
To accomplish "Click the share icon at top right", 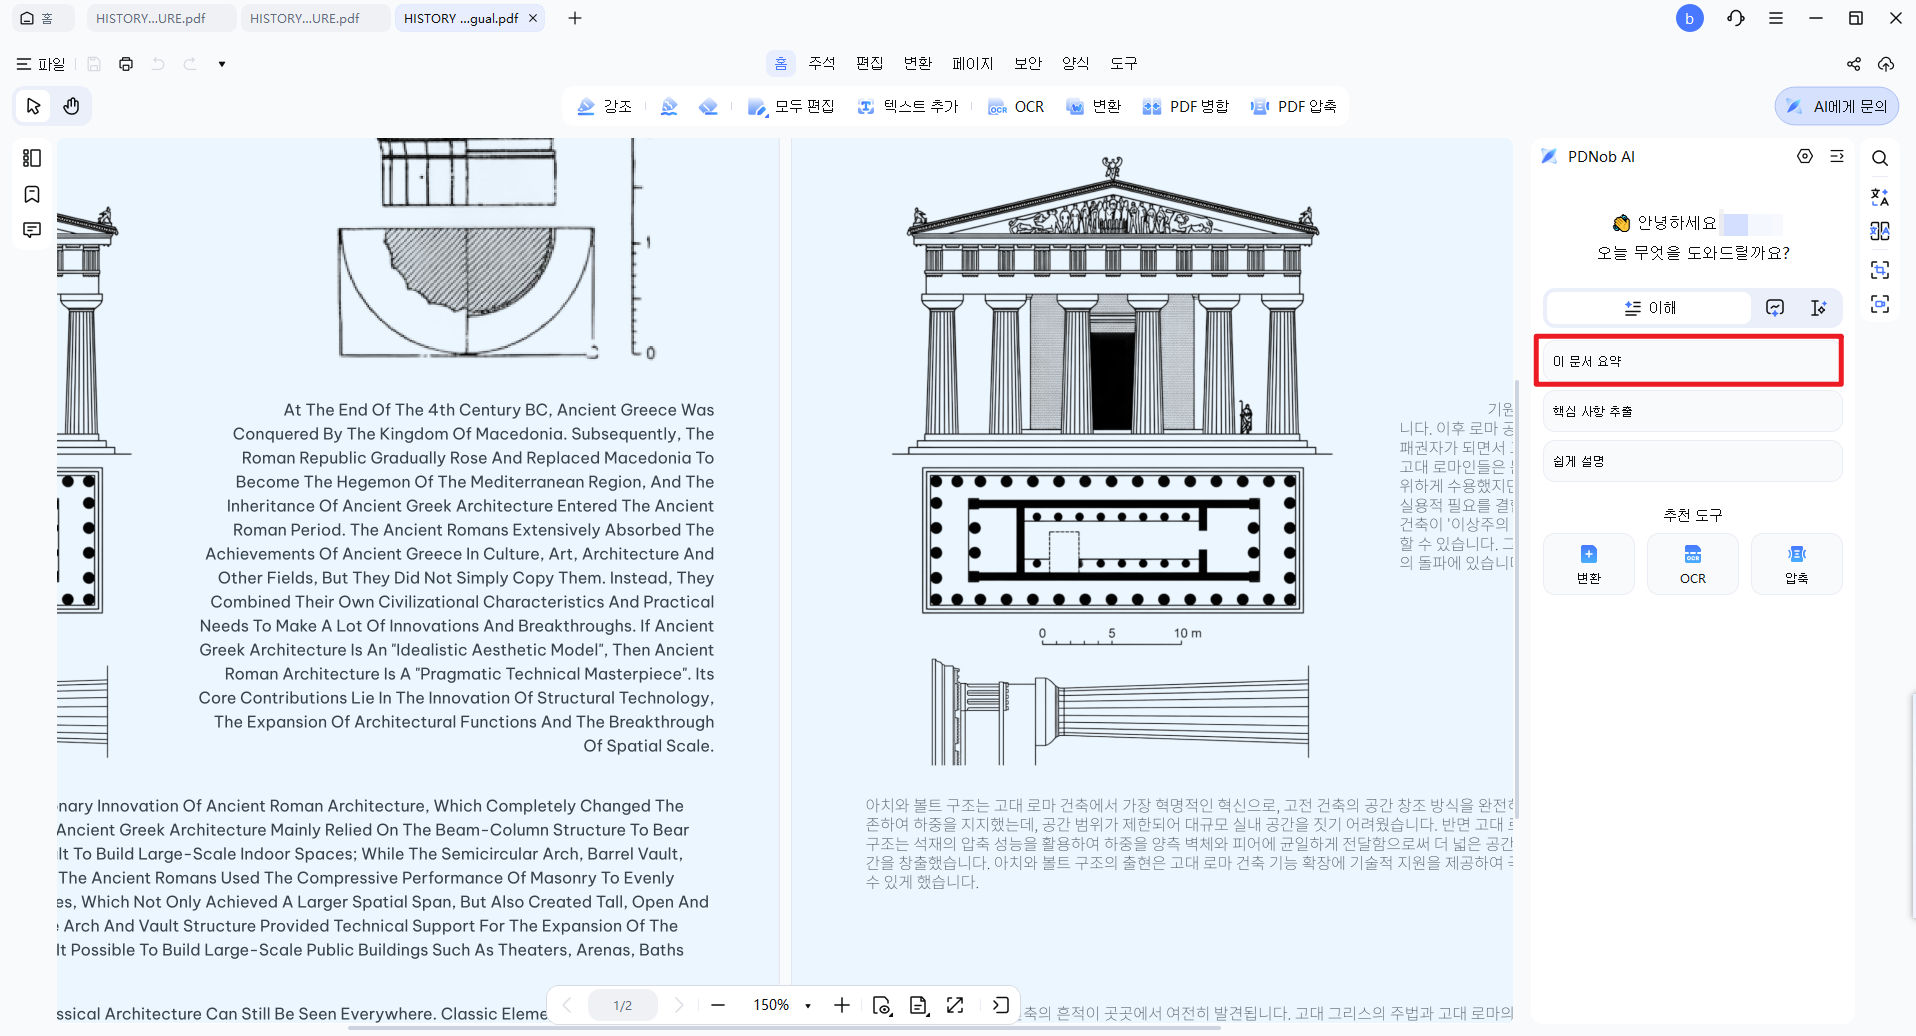I will point(1854,64).
